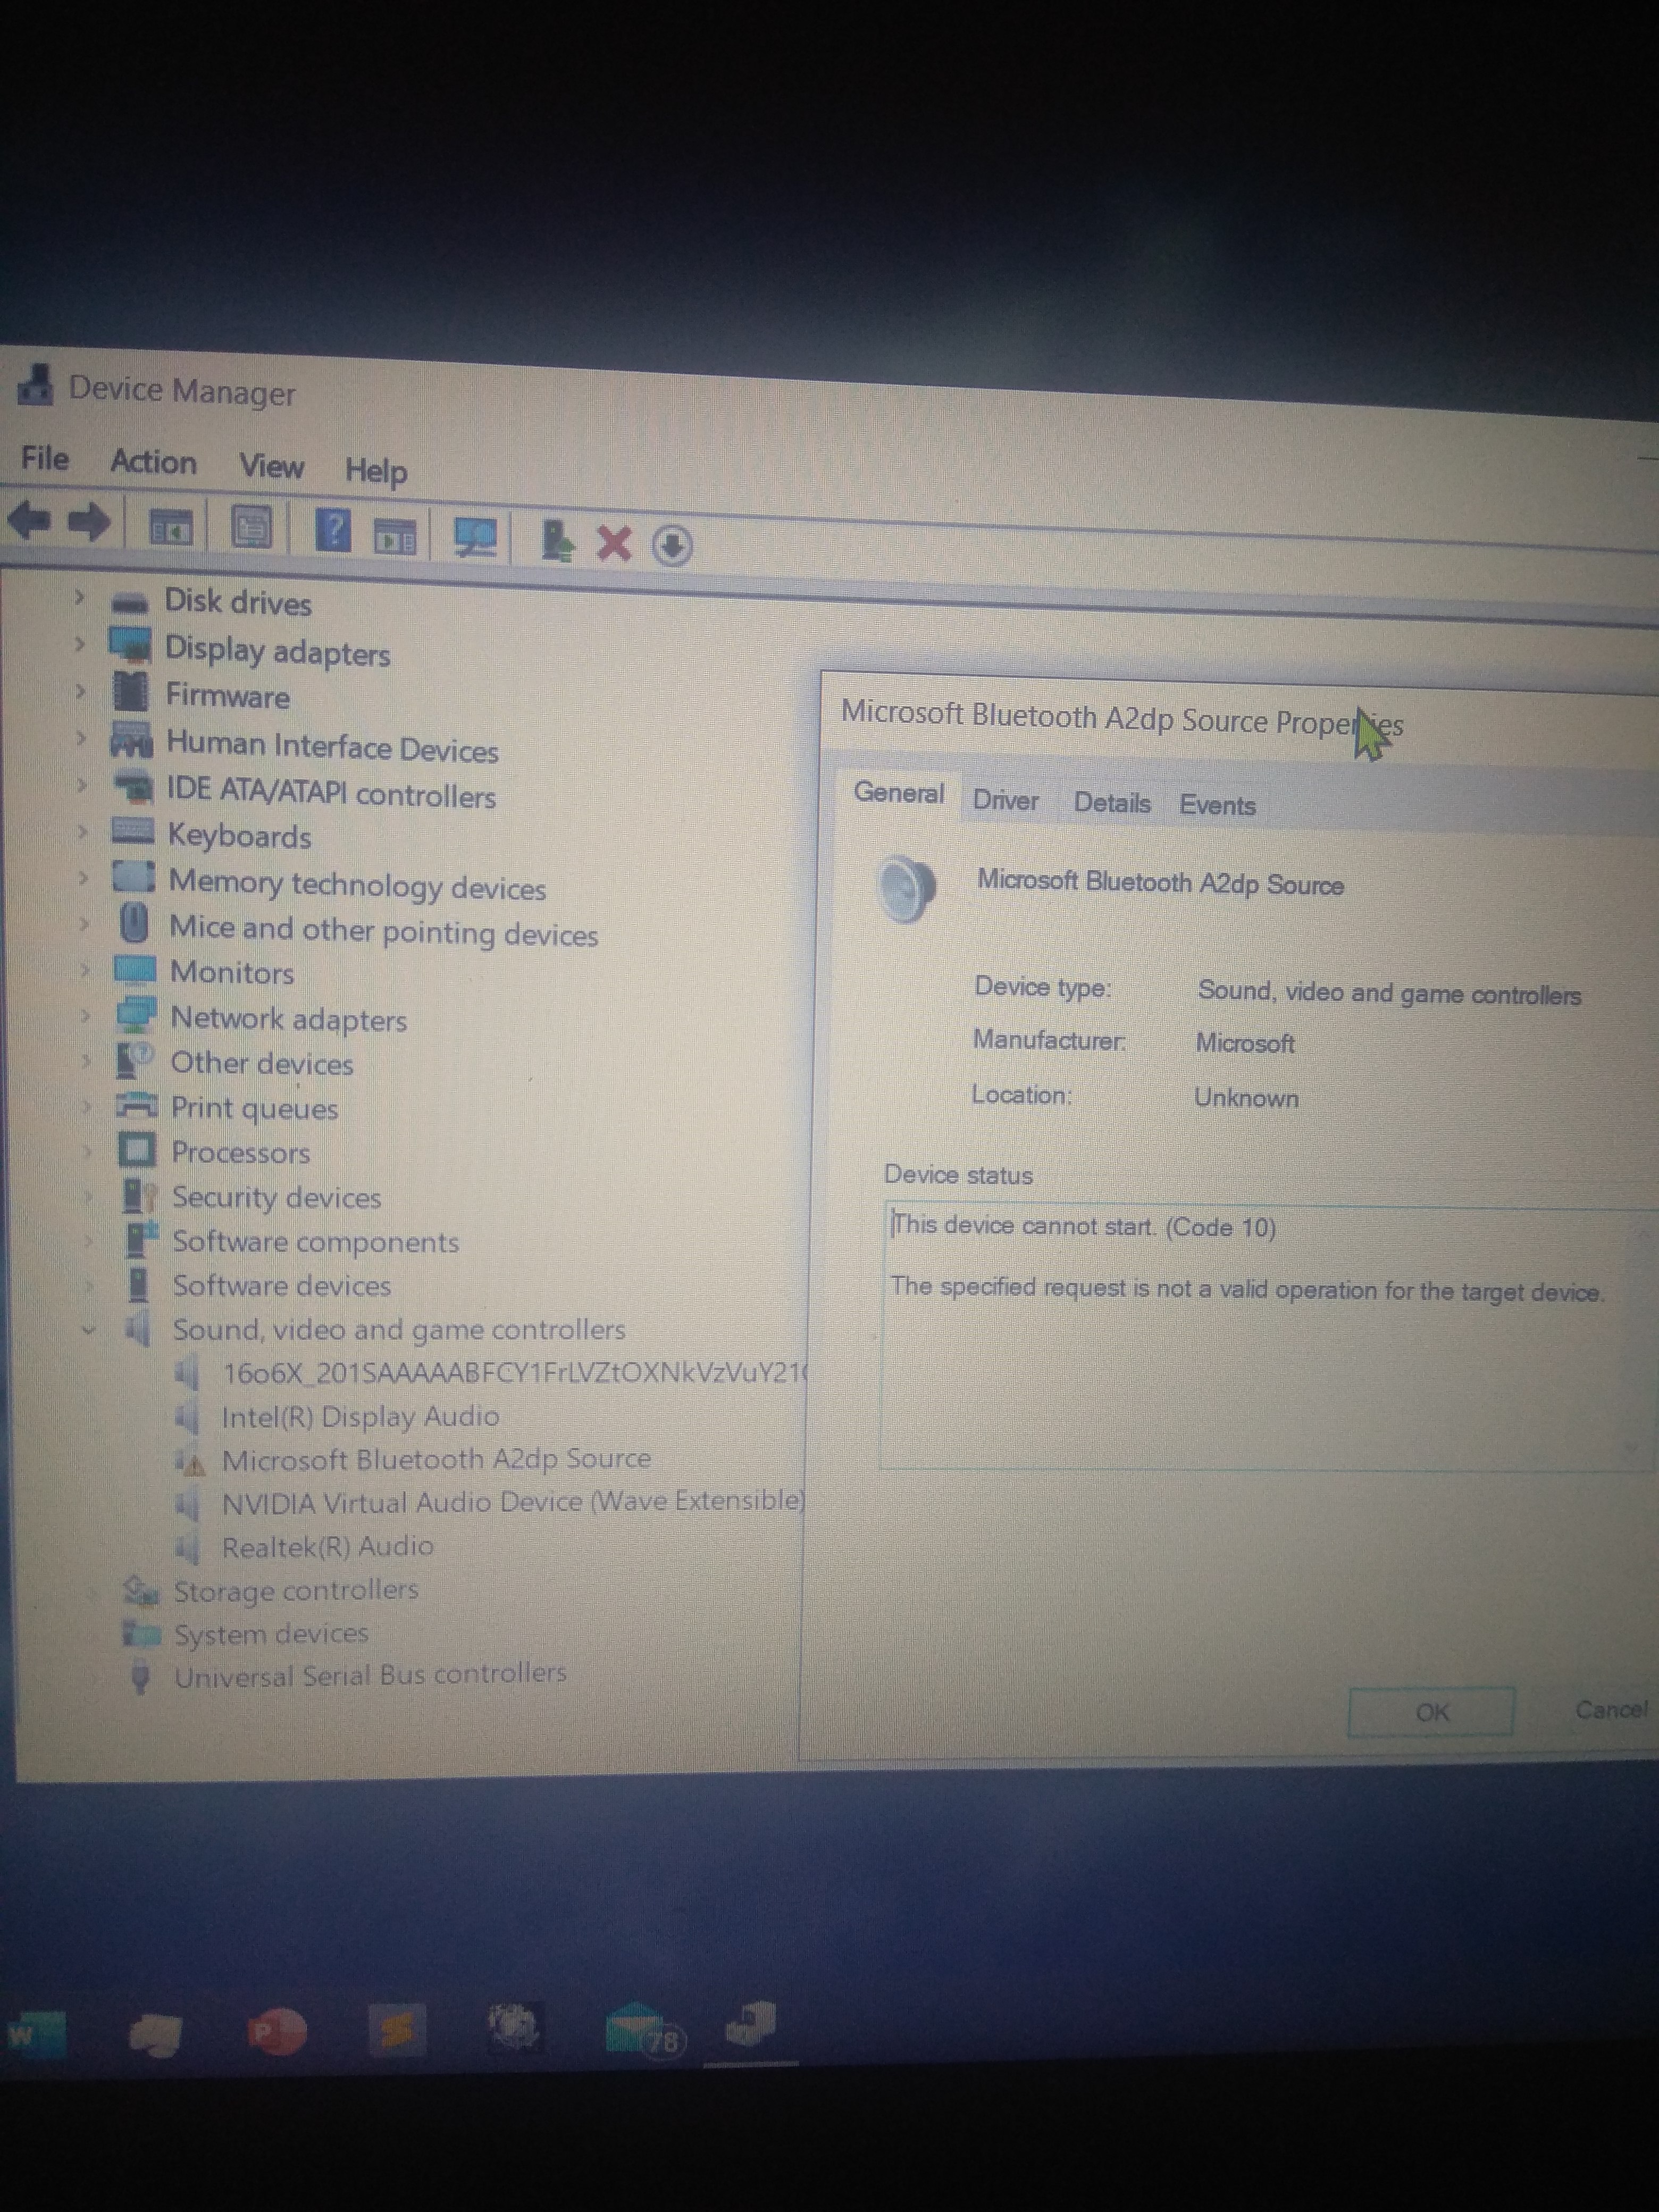
Task: Expand the Disk drives category
Action: pyautogui.click(x=80, y=597)
